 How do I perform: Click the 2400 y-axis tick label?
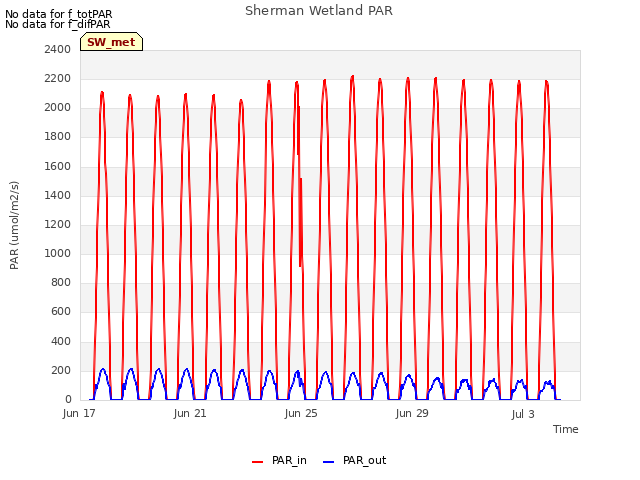(58, 49)
